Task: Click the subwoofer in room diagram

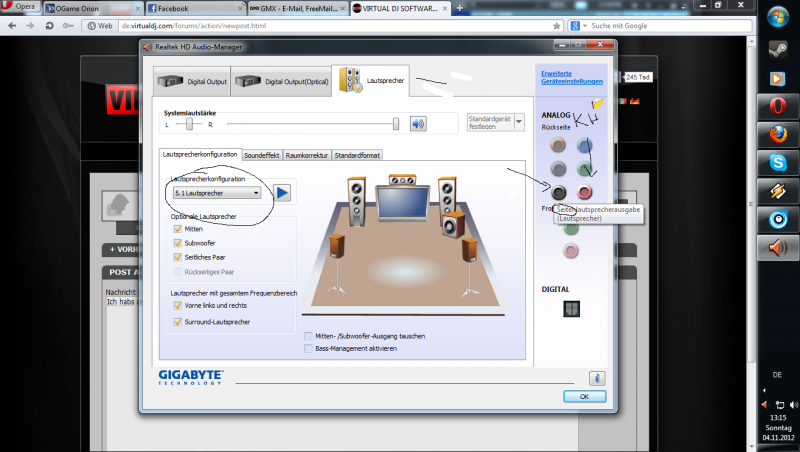Action: [453, 225]
